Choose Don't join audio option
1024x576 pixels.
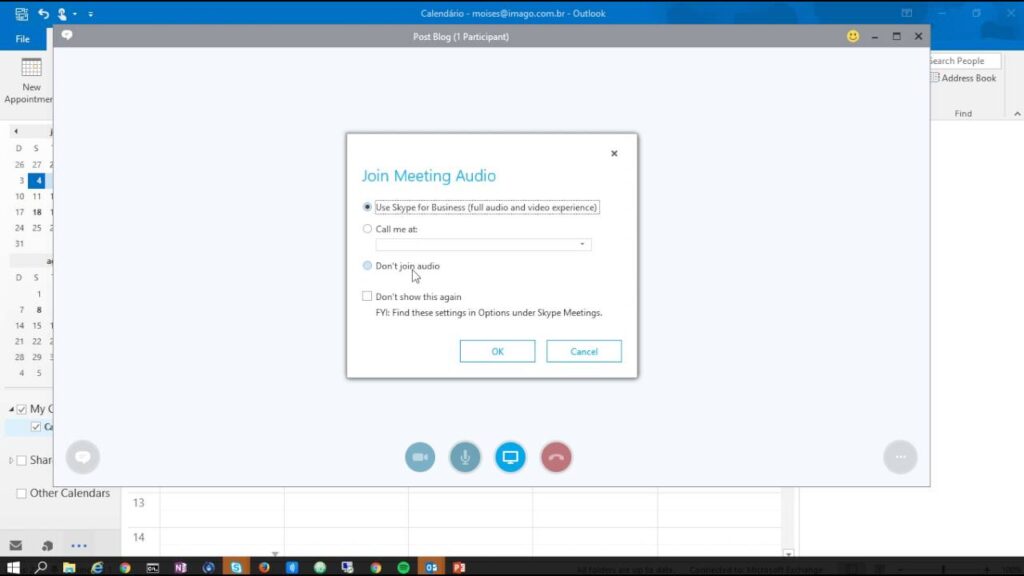(367, 266)
